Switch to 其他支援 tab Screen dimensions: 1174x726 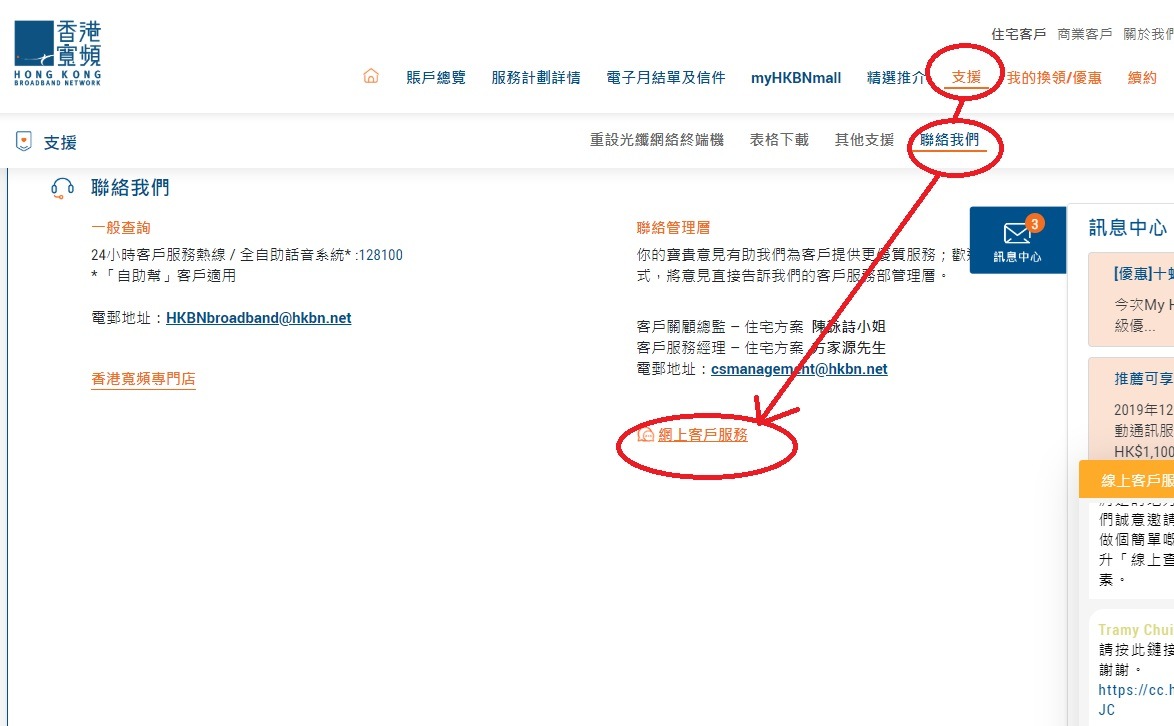[864, 140]
